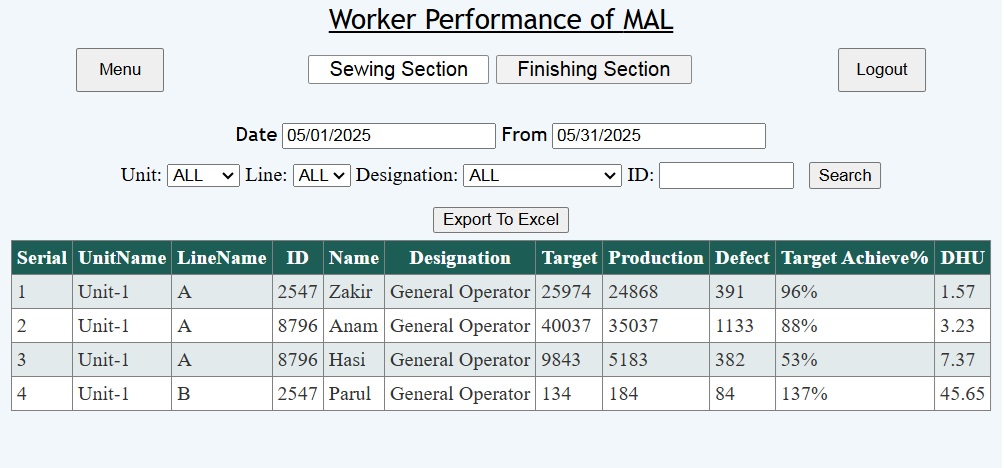Expand the Line dropdown

click(322, 175)
